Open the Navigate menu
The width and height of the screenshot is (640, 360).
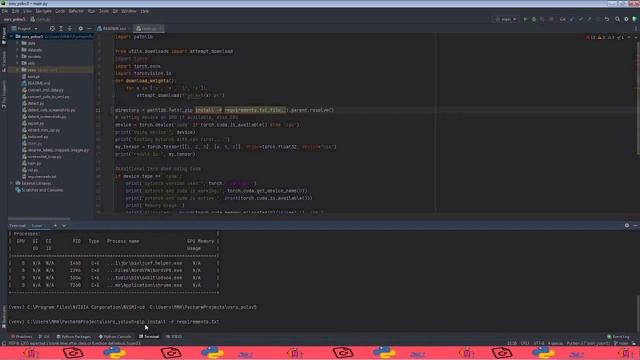43,11
